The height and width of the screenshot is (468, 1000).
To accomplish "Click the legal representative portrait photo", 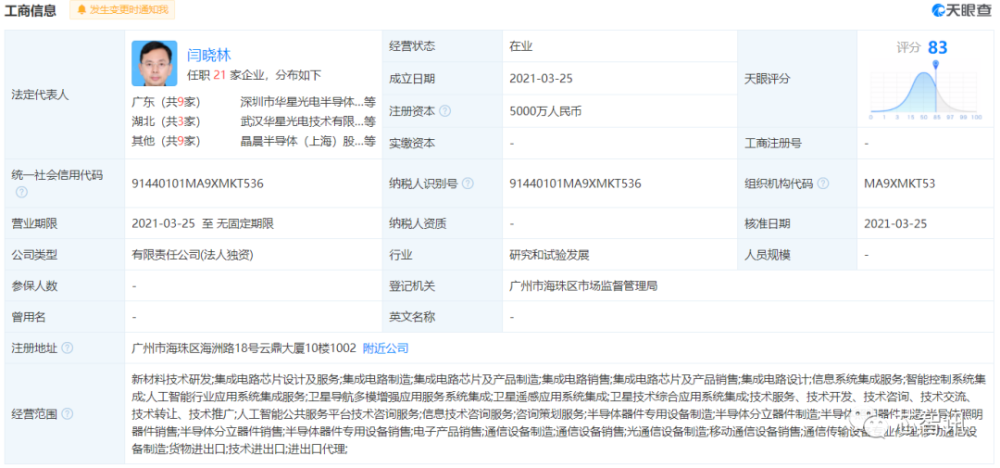I will click(154, 63).
